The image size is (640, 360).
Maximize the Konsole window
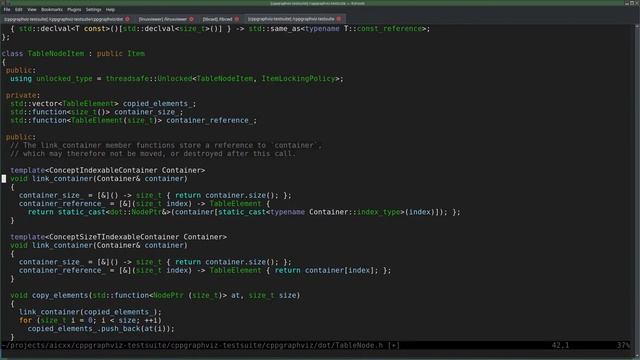(632, 3)
